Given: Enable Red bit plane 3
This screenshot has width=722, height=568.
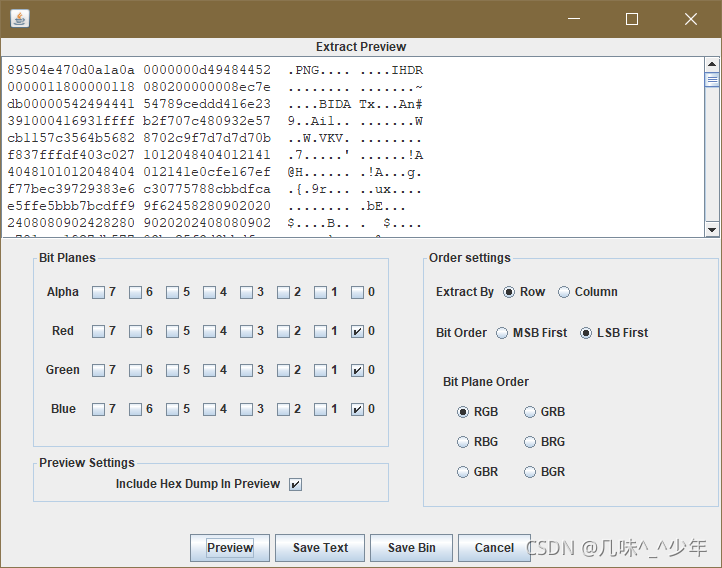Looking at the screenshot, I should [246, 331].
